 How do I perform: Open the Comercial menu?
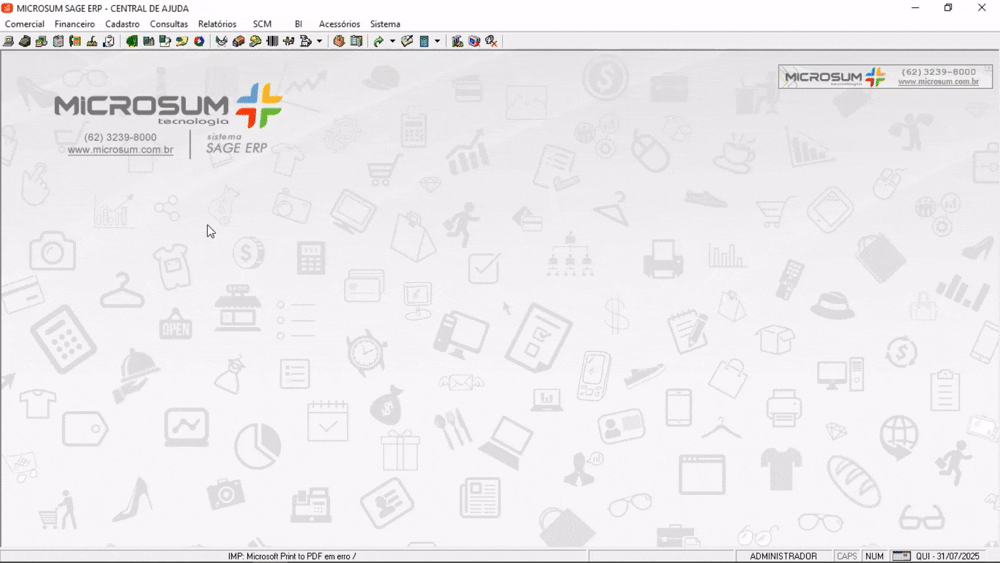(24, 24)
